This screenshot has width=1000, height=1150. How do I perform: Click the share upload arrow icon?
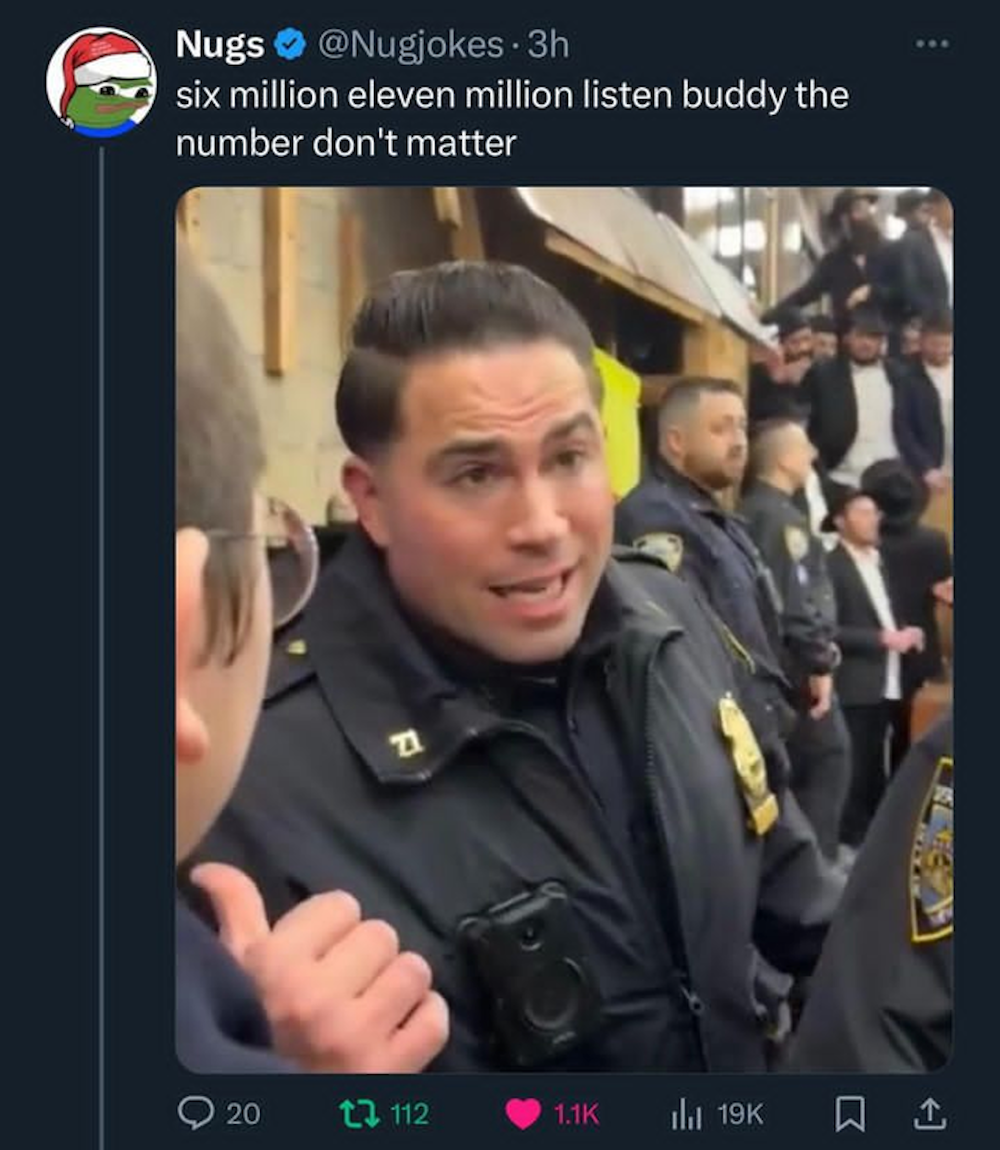pyautogui.click(x=931, y=1111)
